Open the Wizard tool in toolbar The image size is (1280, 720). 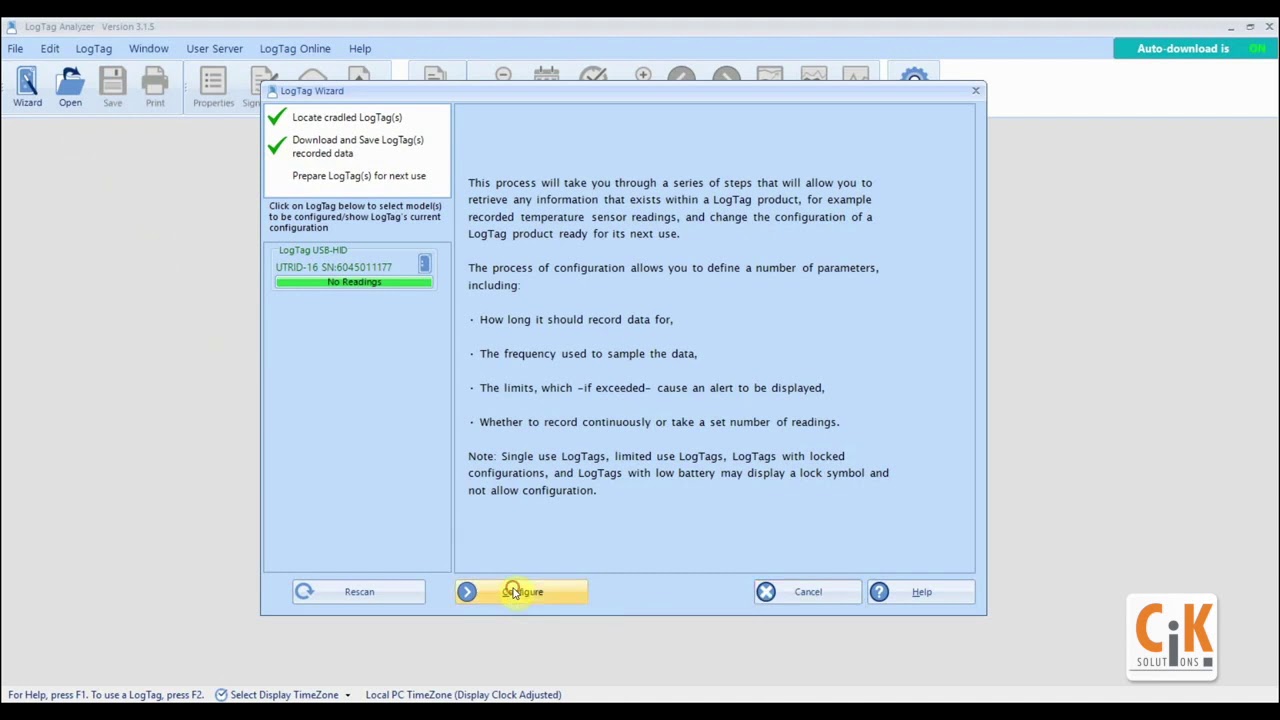[x=27, y=86]
